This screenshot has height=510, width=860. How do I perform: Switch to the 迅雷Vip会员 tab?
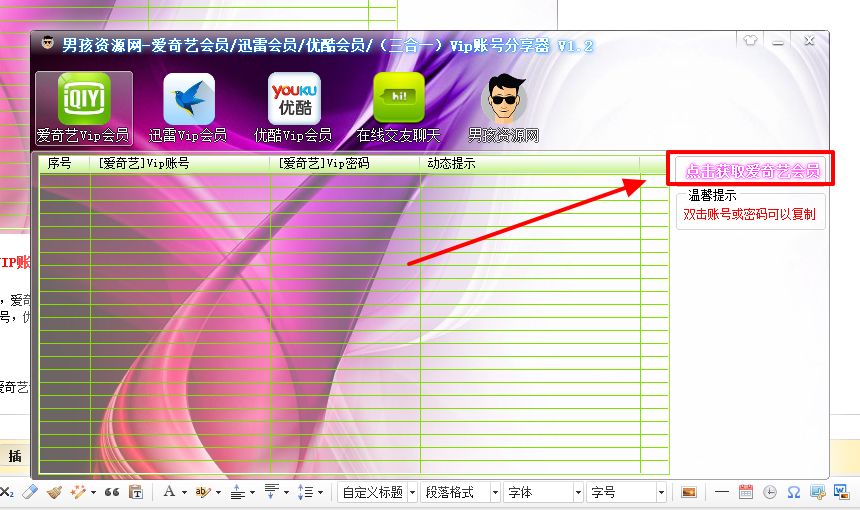188,109
